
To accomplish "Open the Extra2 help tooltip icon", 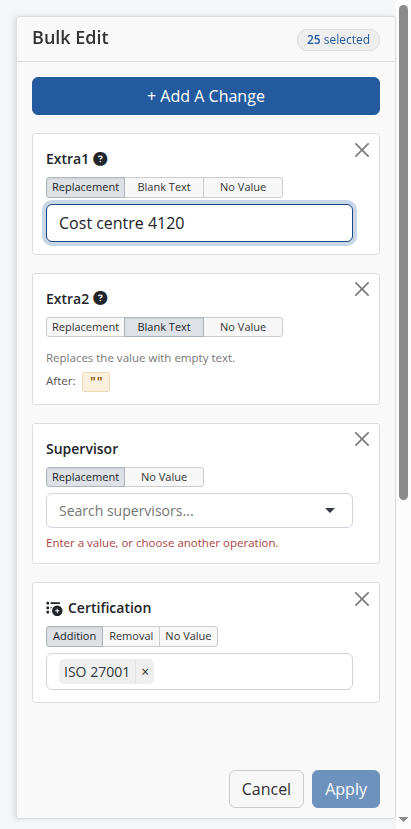I will pos(100,298).
